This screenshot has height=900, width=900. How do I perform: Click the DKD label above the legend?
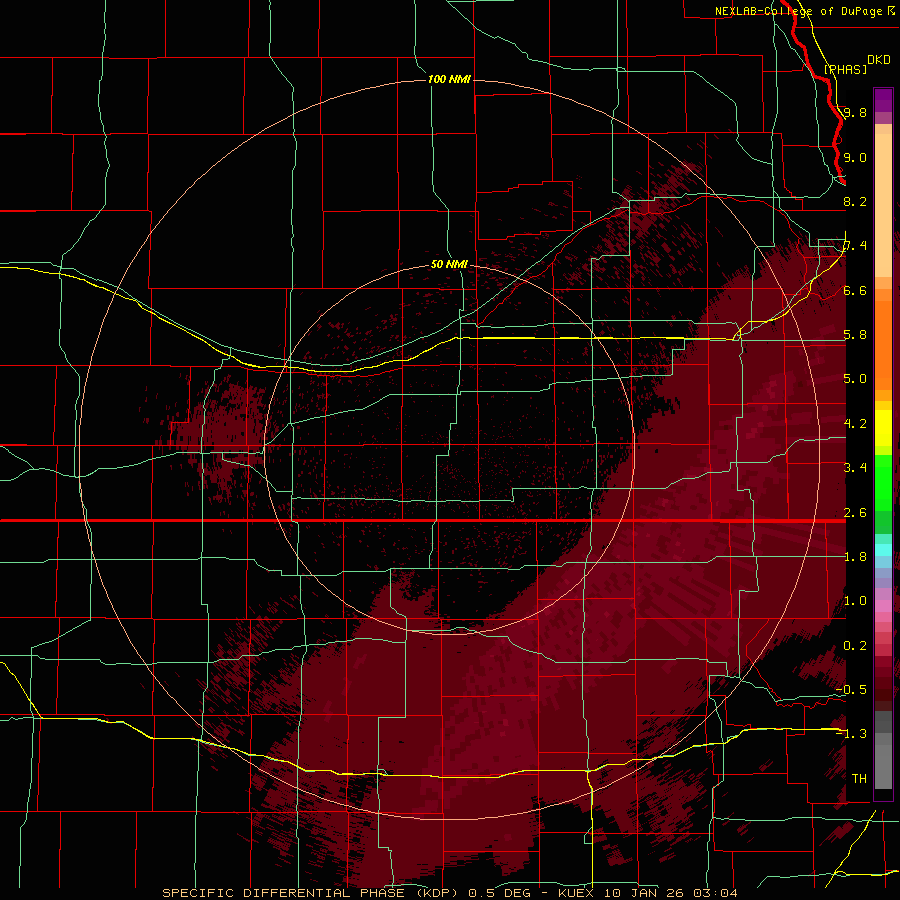click(879, 60)
